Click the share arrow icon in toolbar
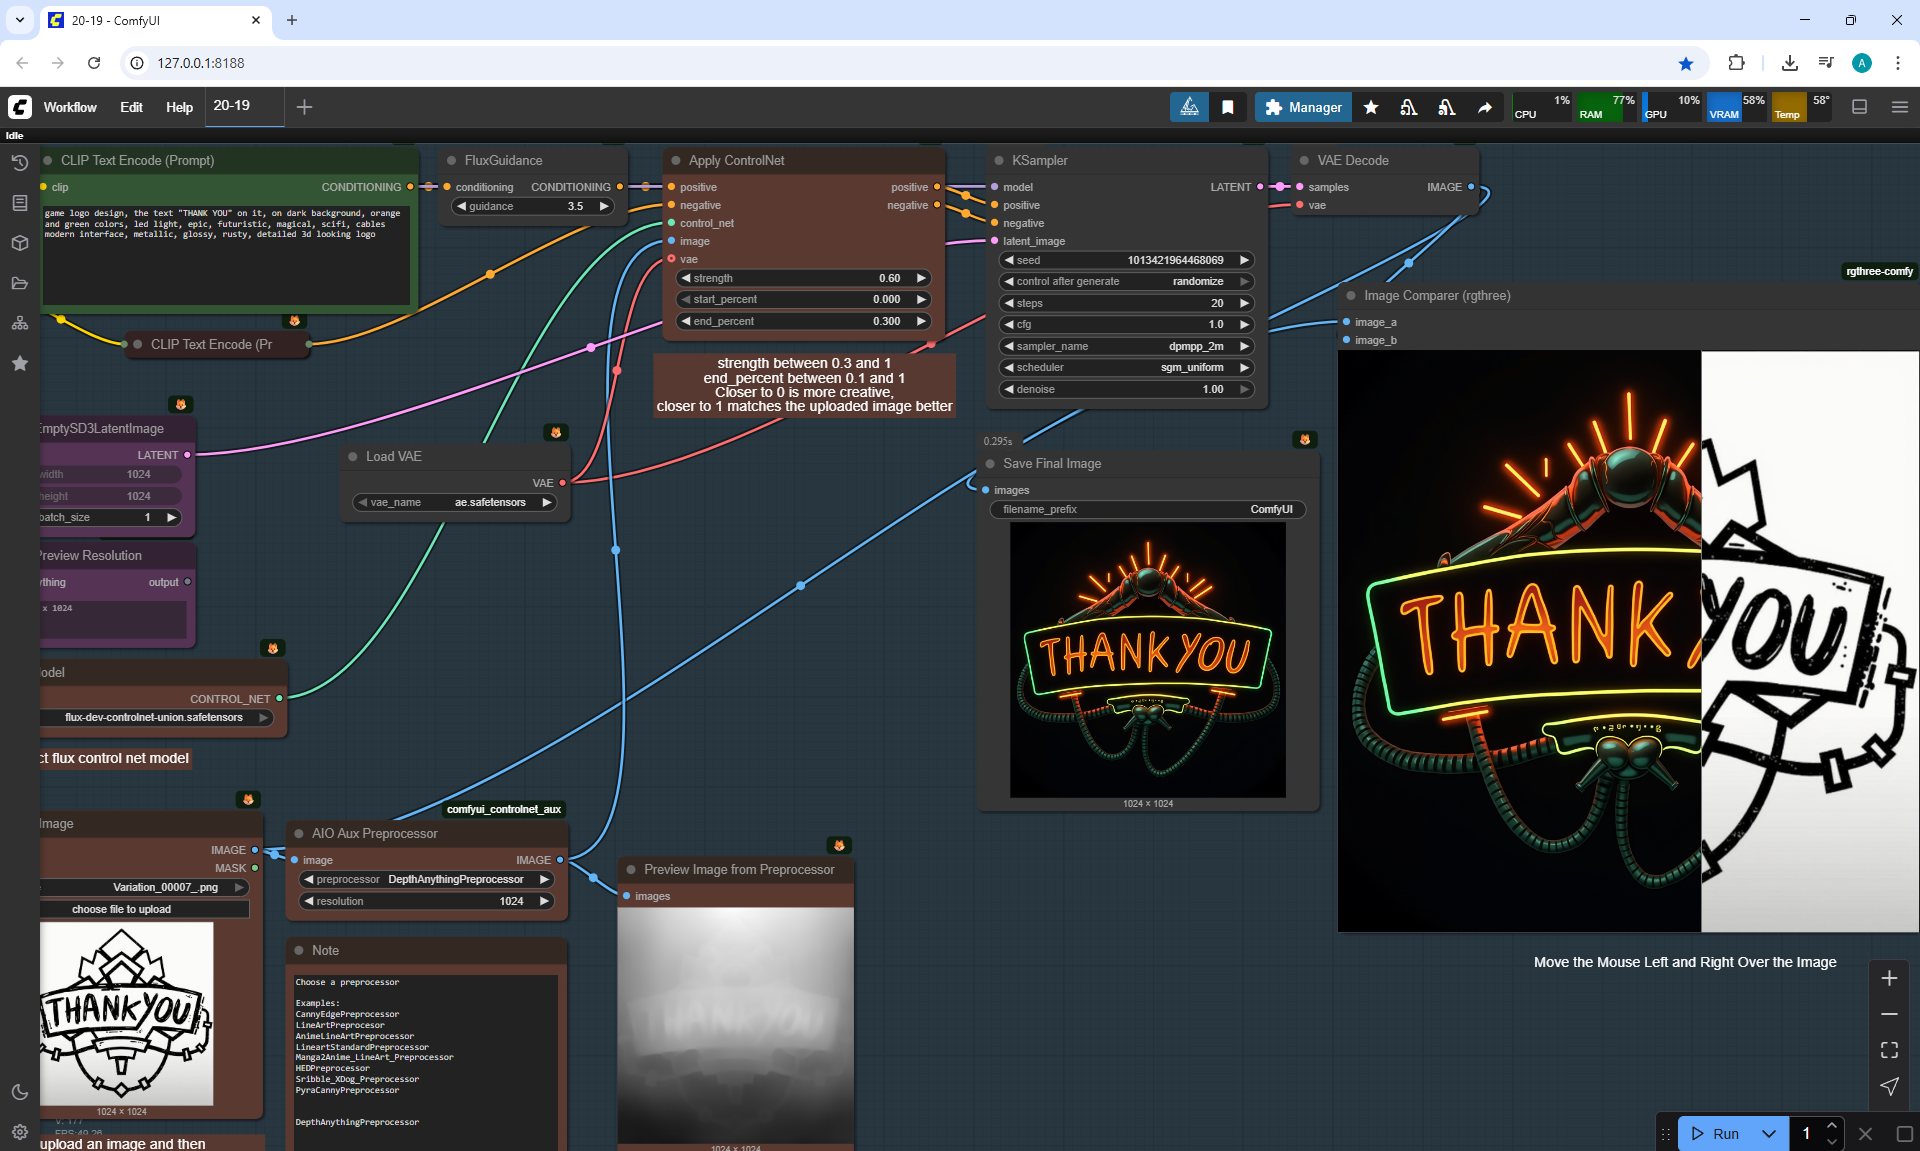This screenshot has height=1151, width=1920. [x=1485, y=107]
